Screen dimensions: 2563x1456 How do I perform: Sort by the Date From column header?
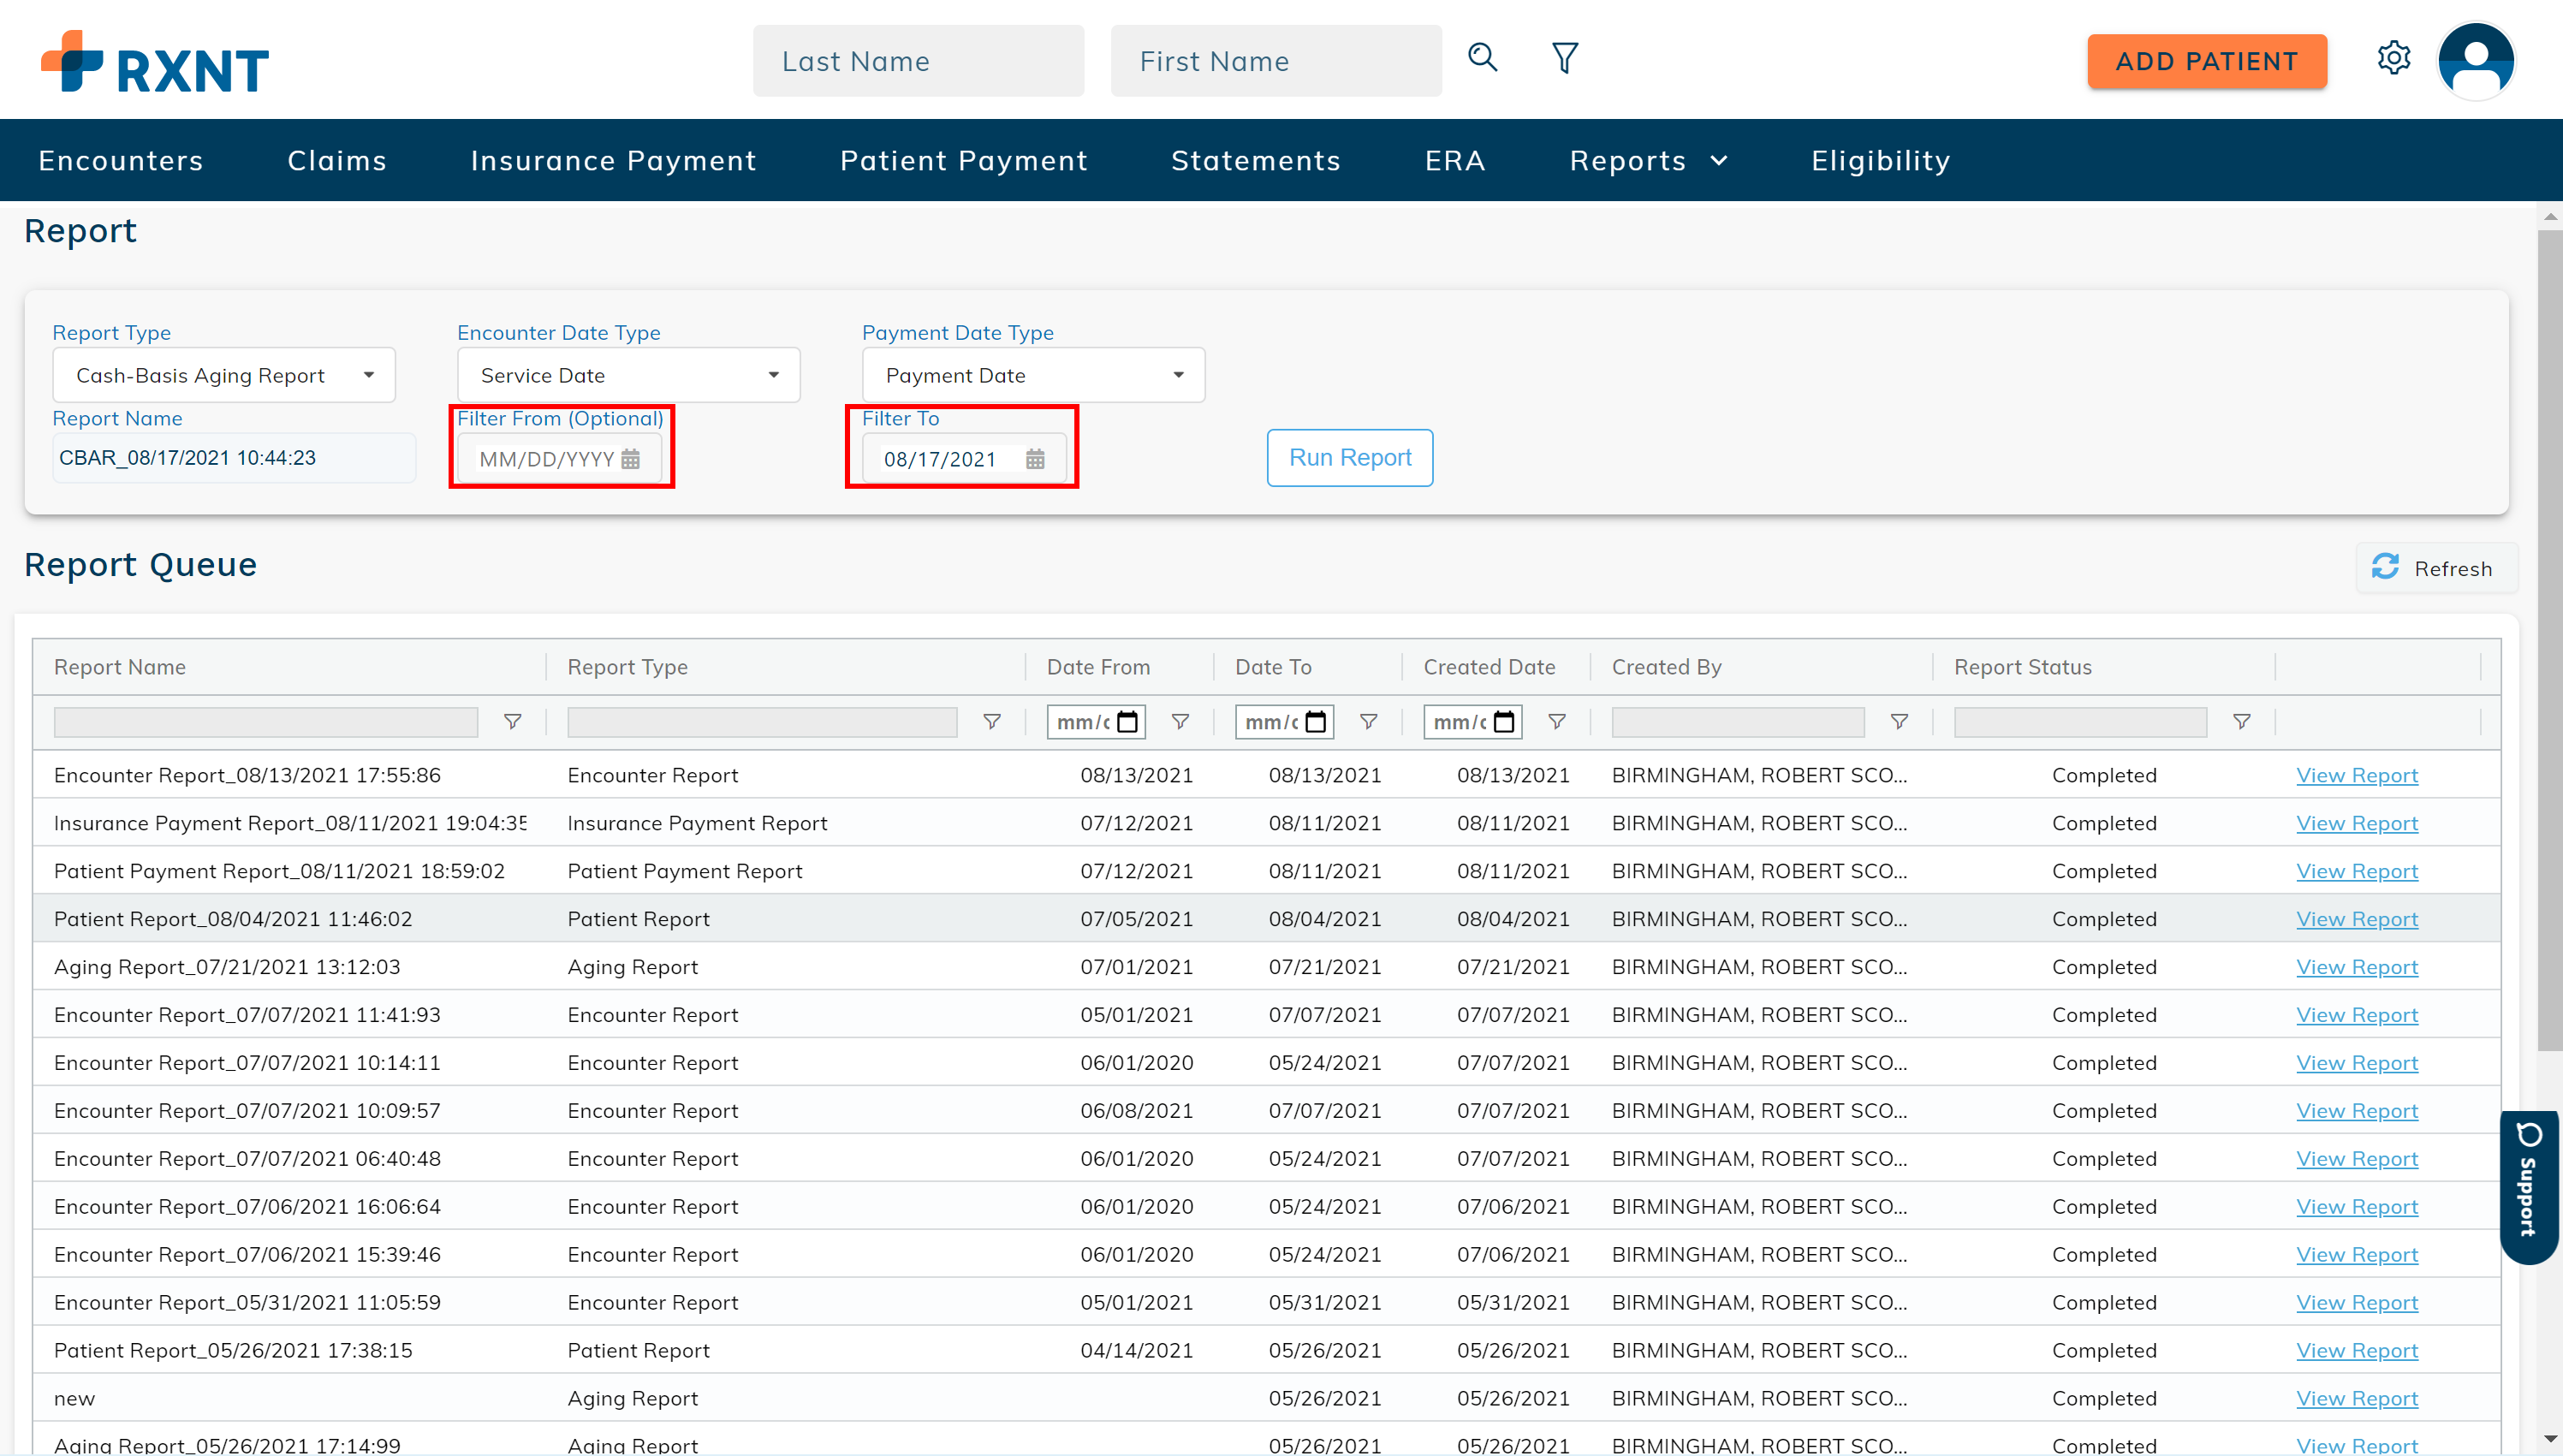[x=1097, y=667]
